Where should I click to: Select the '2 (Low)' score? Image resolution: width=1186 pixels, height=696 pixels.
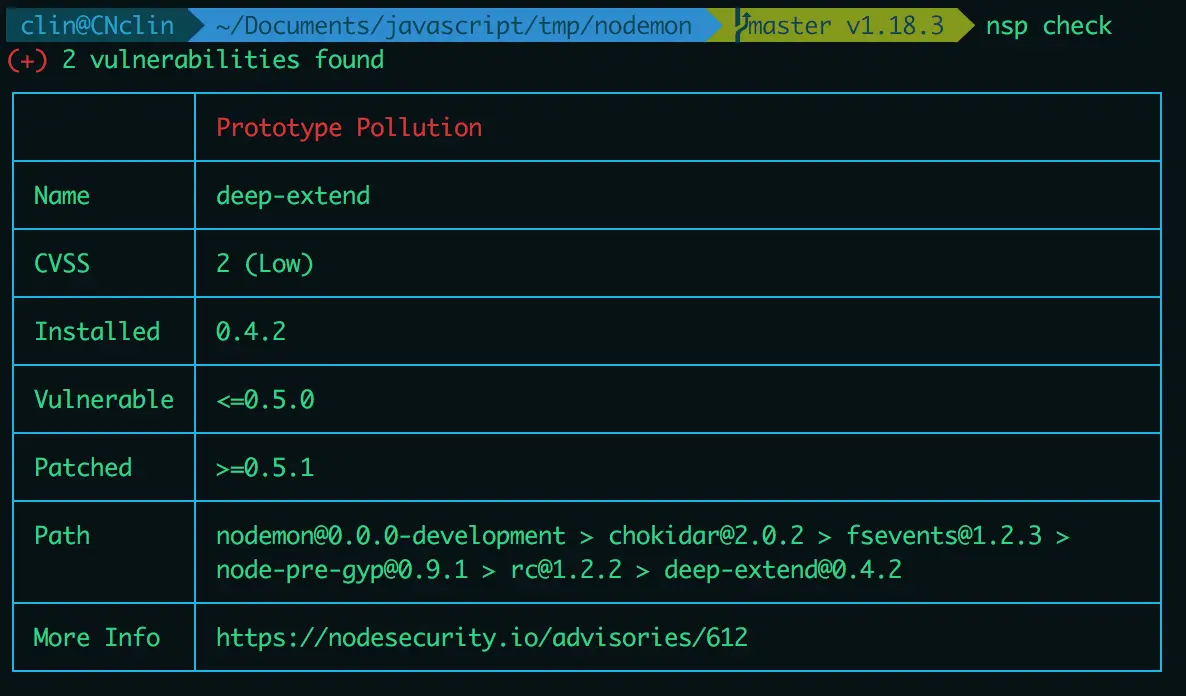coord(265,264)
